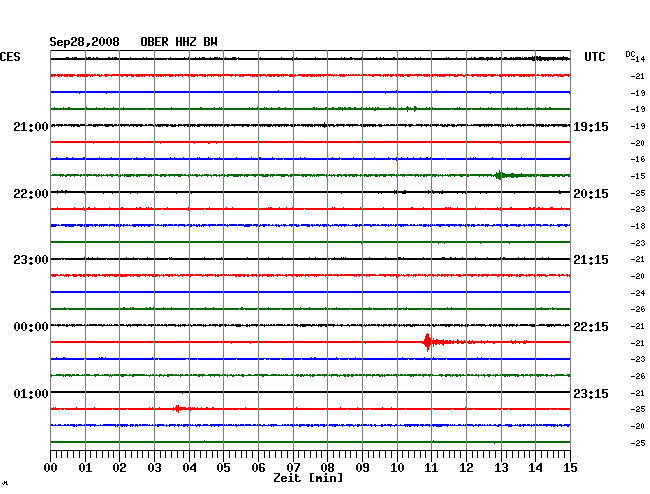The width and height of the screenshot is (650, 494).
Task: Click the "00" minute axis tick label
Action: 51,467
